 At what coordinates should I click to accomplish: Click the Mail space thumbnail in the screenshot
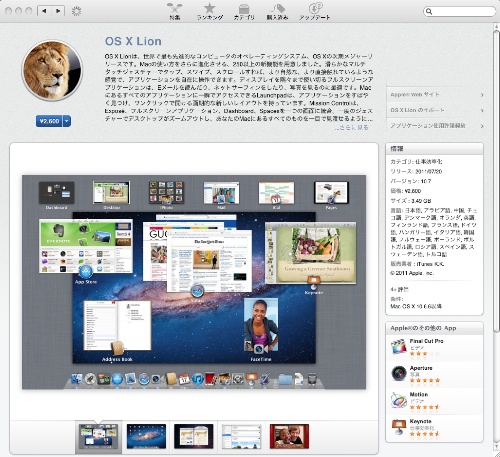coord(221,193)
